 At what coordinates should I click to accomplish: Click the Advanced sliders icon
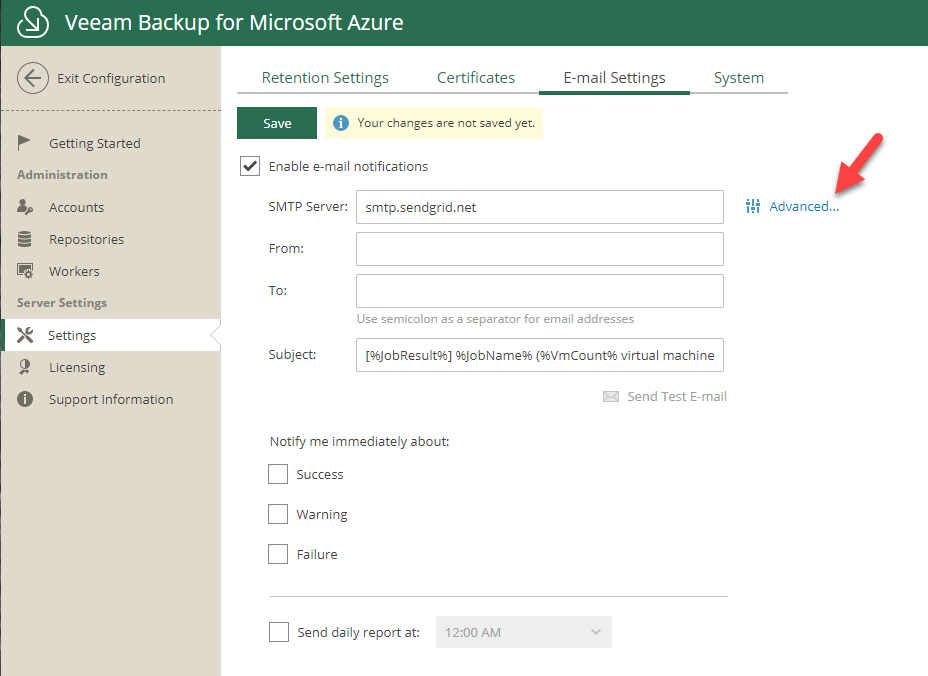coord(753,206)
